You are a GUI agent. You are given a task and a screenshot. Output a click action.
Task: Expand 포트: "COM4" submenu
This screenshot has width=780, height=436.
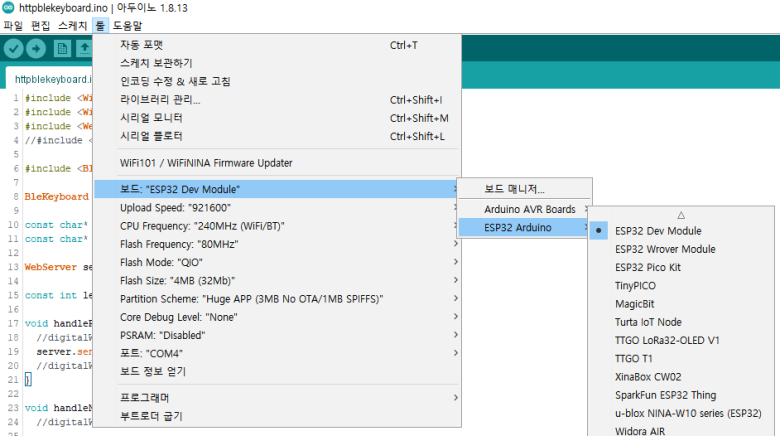tap(277, 353)
